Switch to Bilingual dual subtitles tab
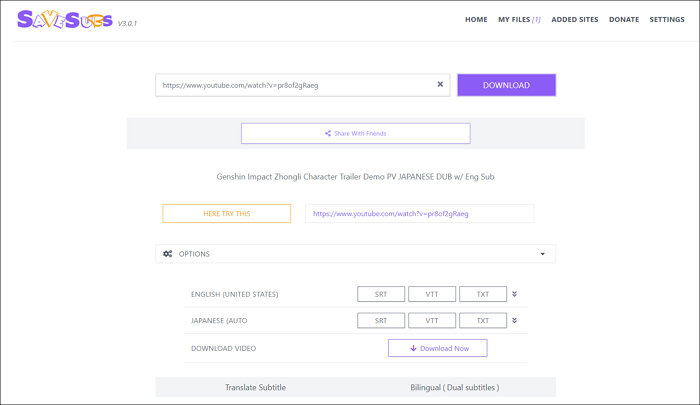The width and height of the screenshot is (700, 405). [x=454, y=387]
